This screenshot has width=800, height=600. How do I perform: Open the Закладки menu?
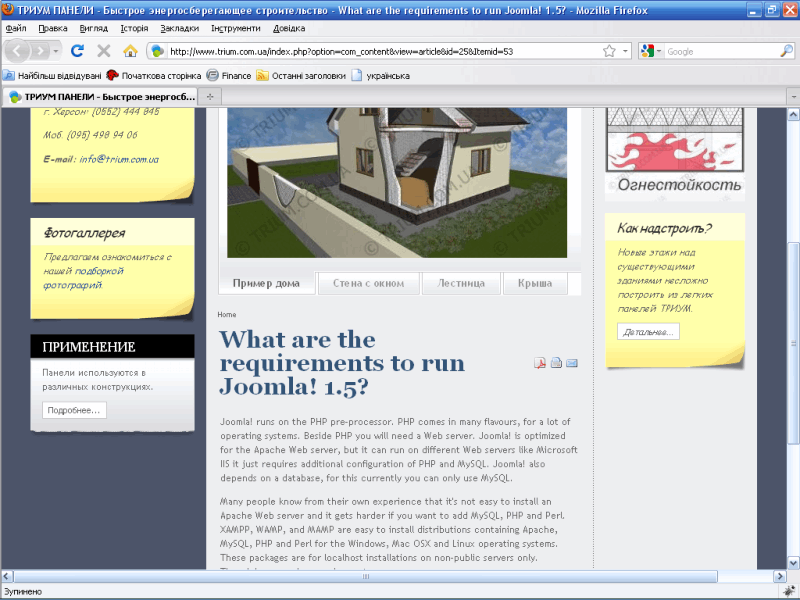tap(180, 28)
